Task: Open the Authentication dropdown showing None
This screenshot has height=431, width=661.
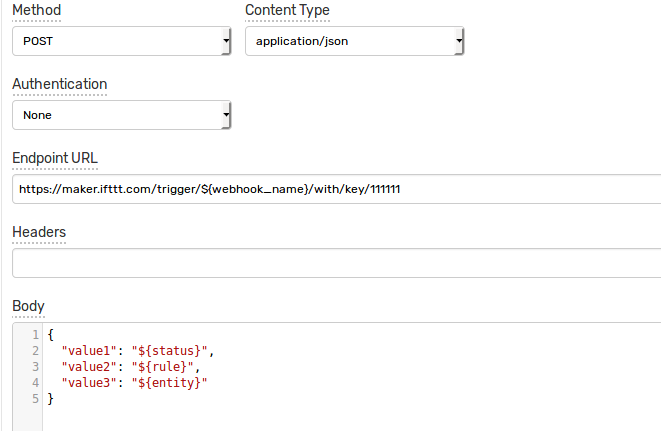Action: click(121, 115)
